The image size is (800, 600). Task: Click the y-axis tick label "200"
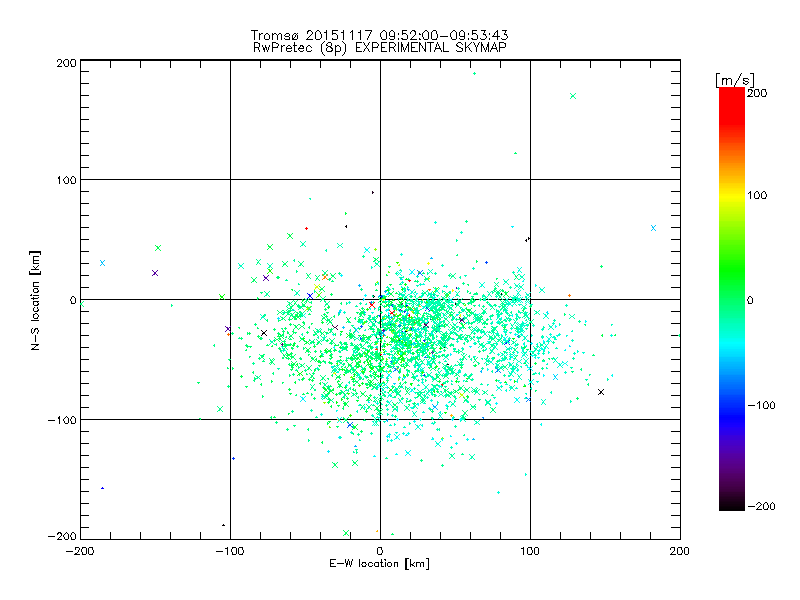[66, 63]
